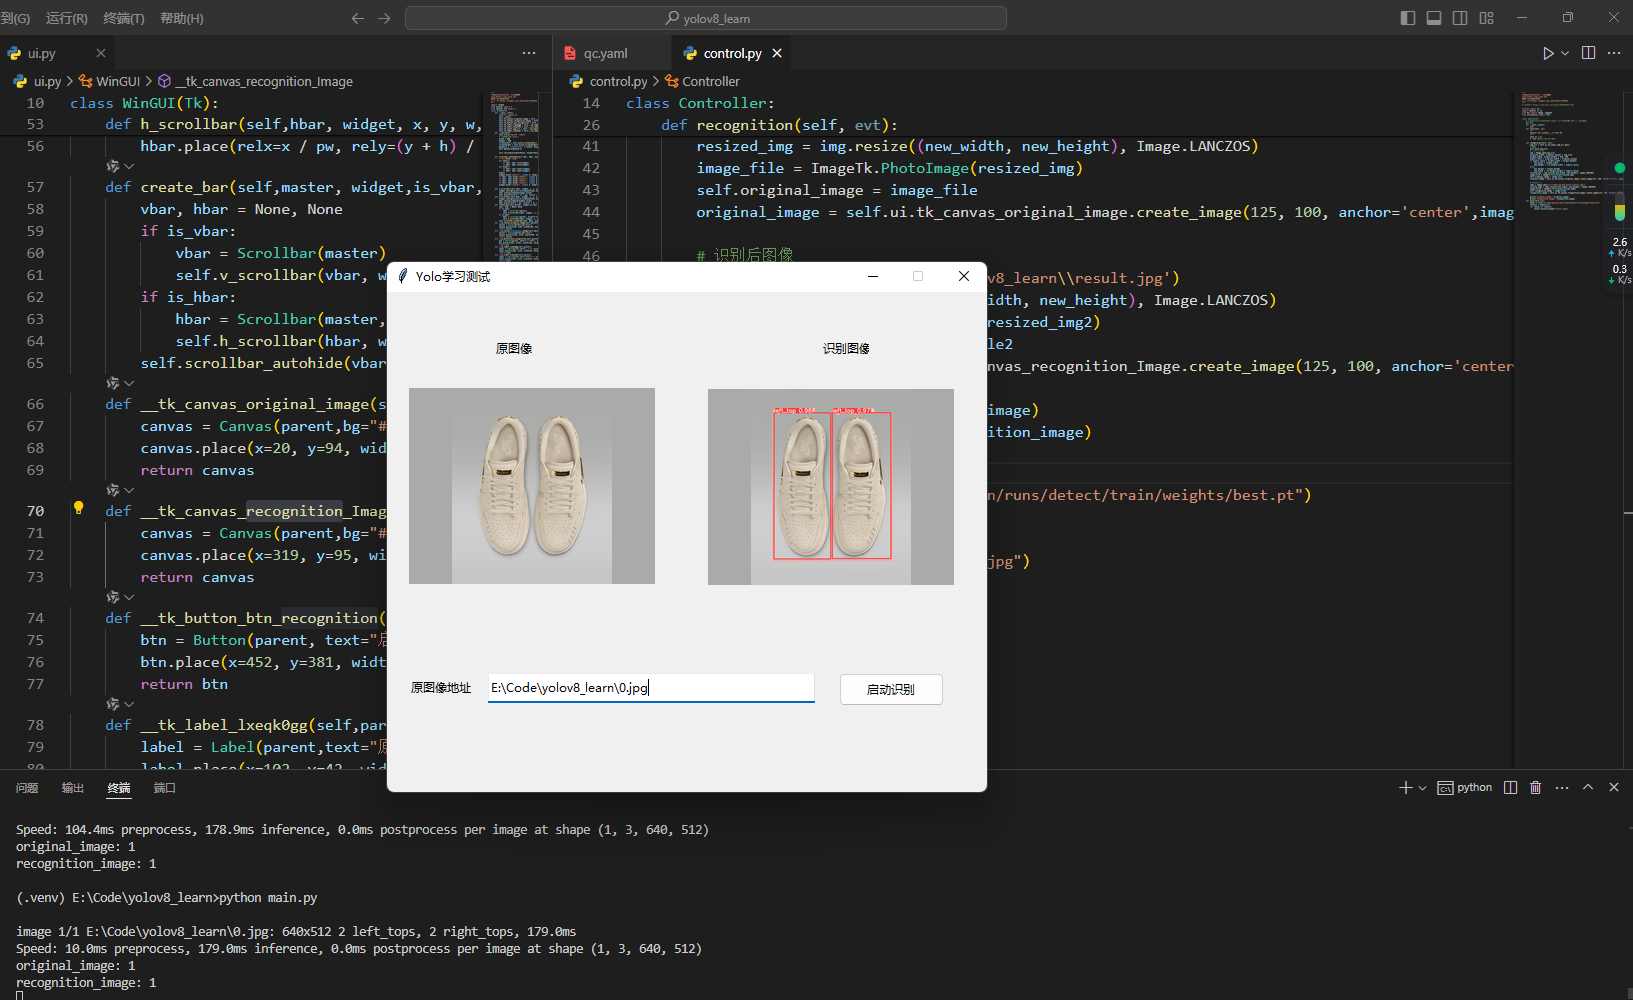The height and width of the screenshot is (1000, 1633).
Task: Click __tk_canvas_recognition_Image breadcrumb item
Action: (264, 81)
